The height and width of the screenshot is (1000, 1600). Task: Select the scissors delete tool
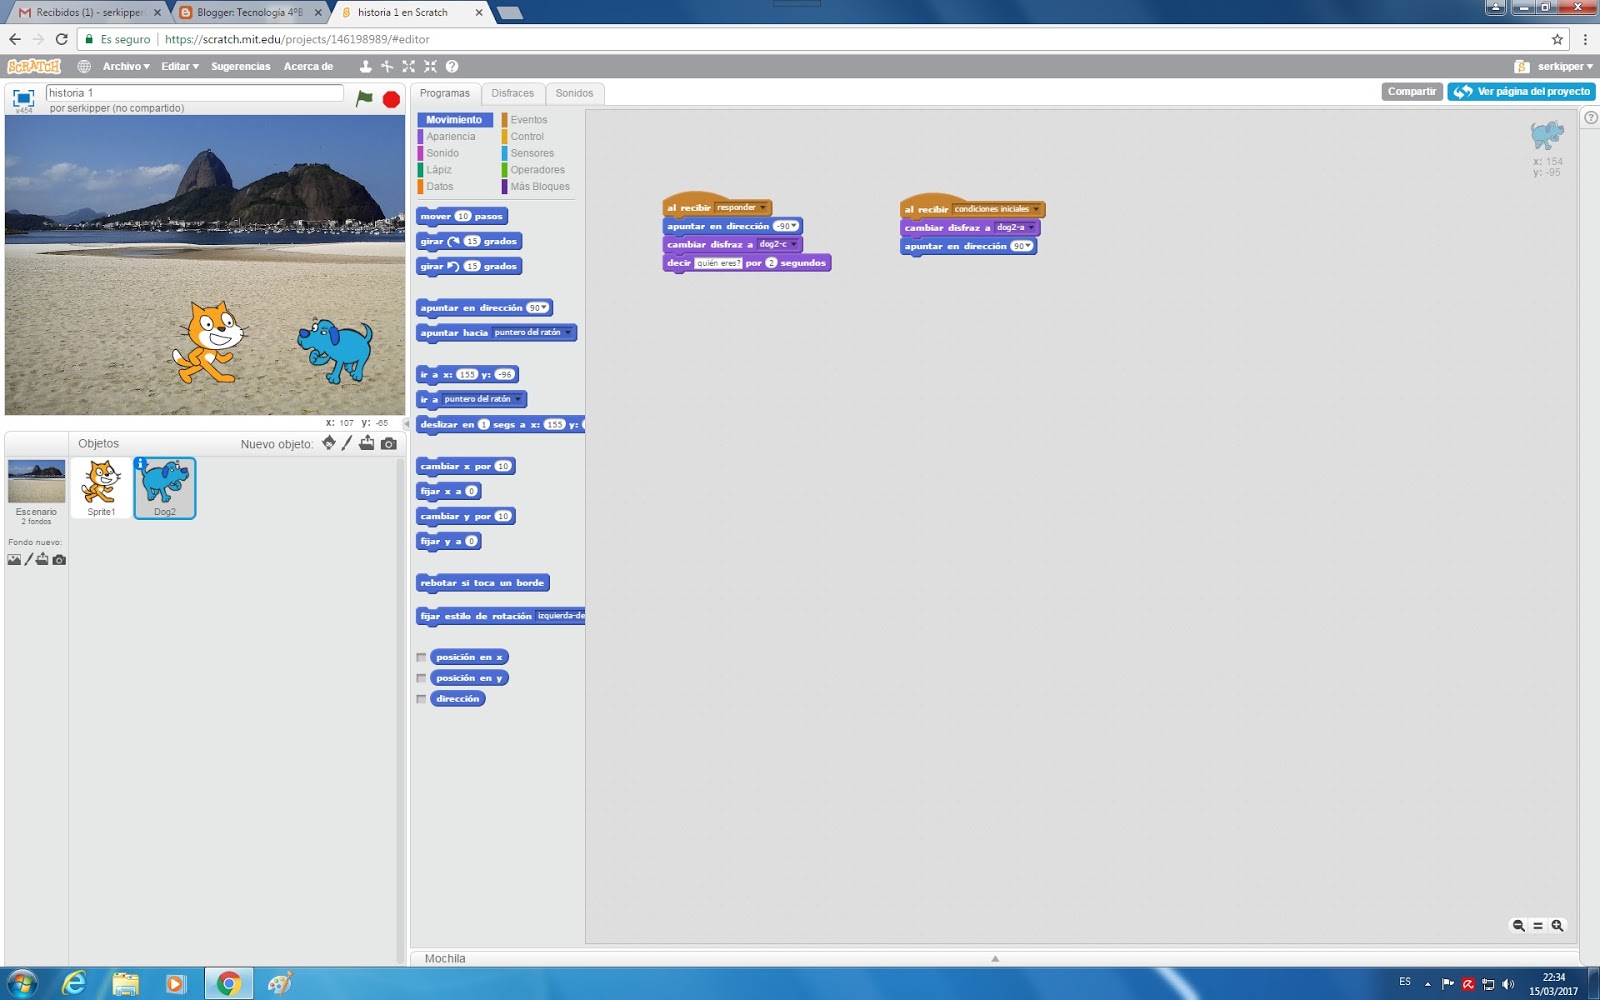385,66
